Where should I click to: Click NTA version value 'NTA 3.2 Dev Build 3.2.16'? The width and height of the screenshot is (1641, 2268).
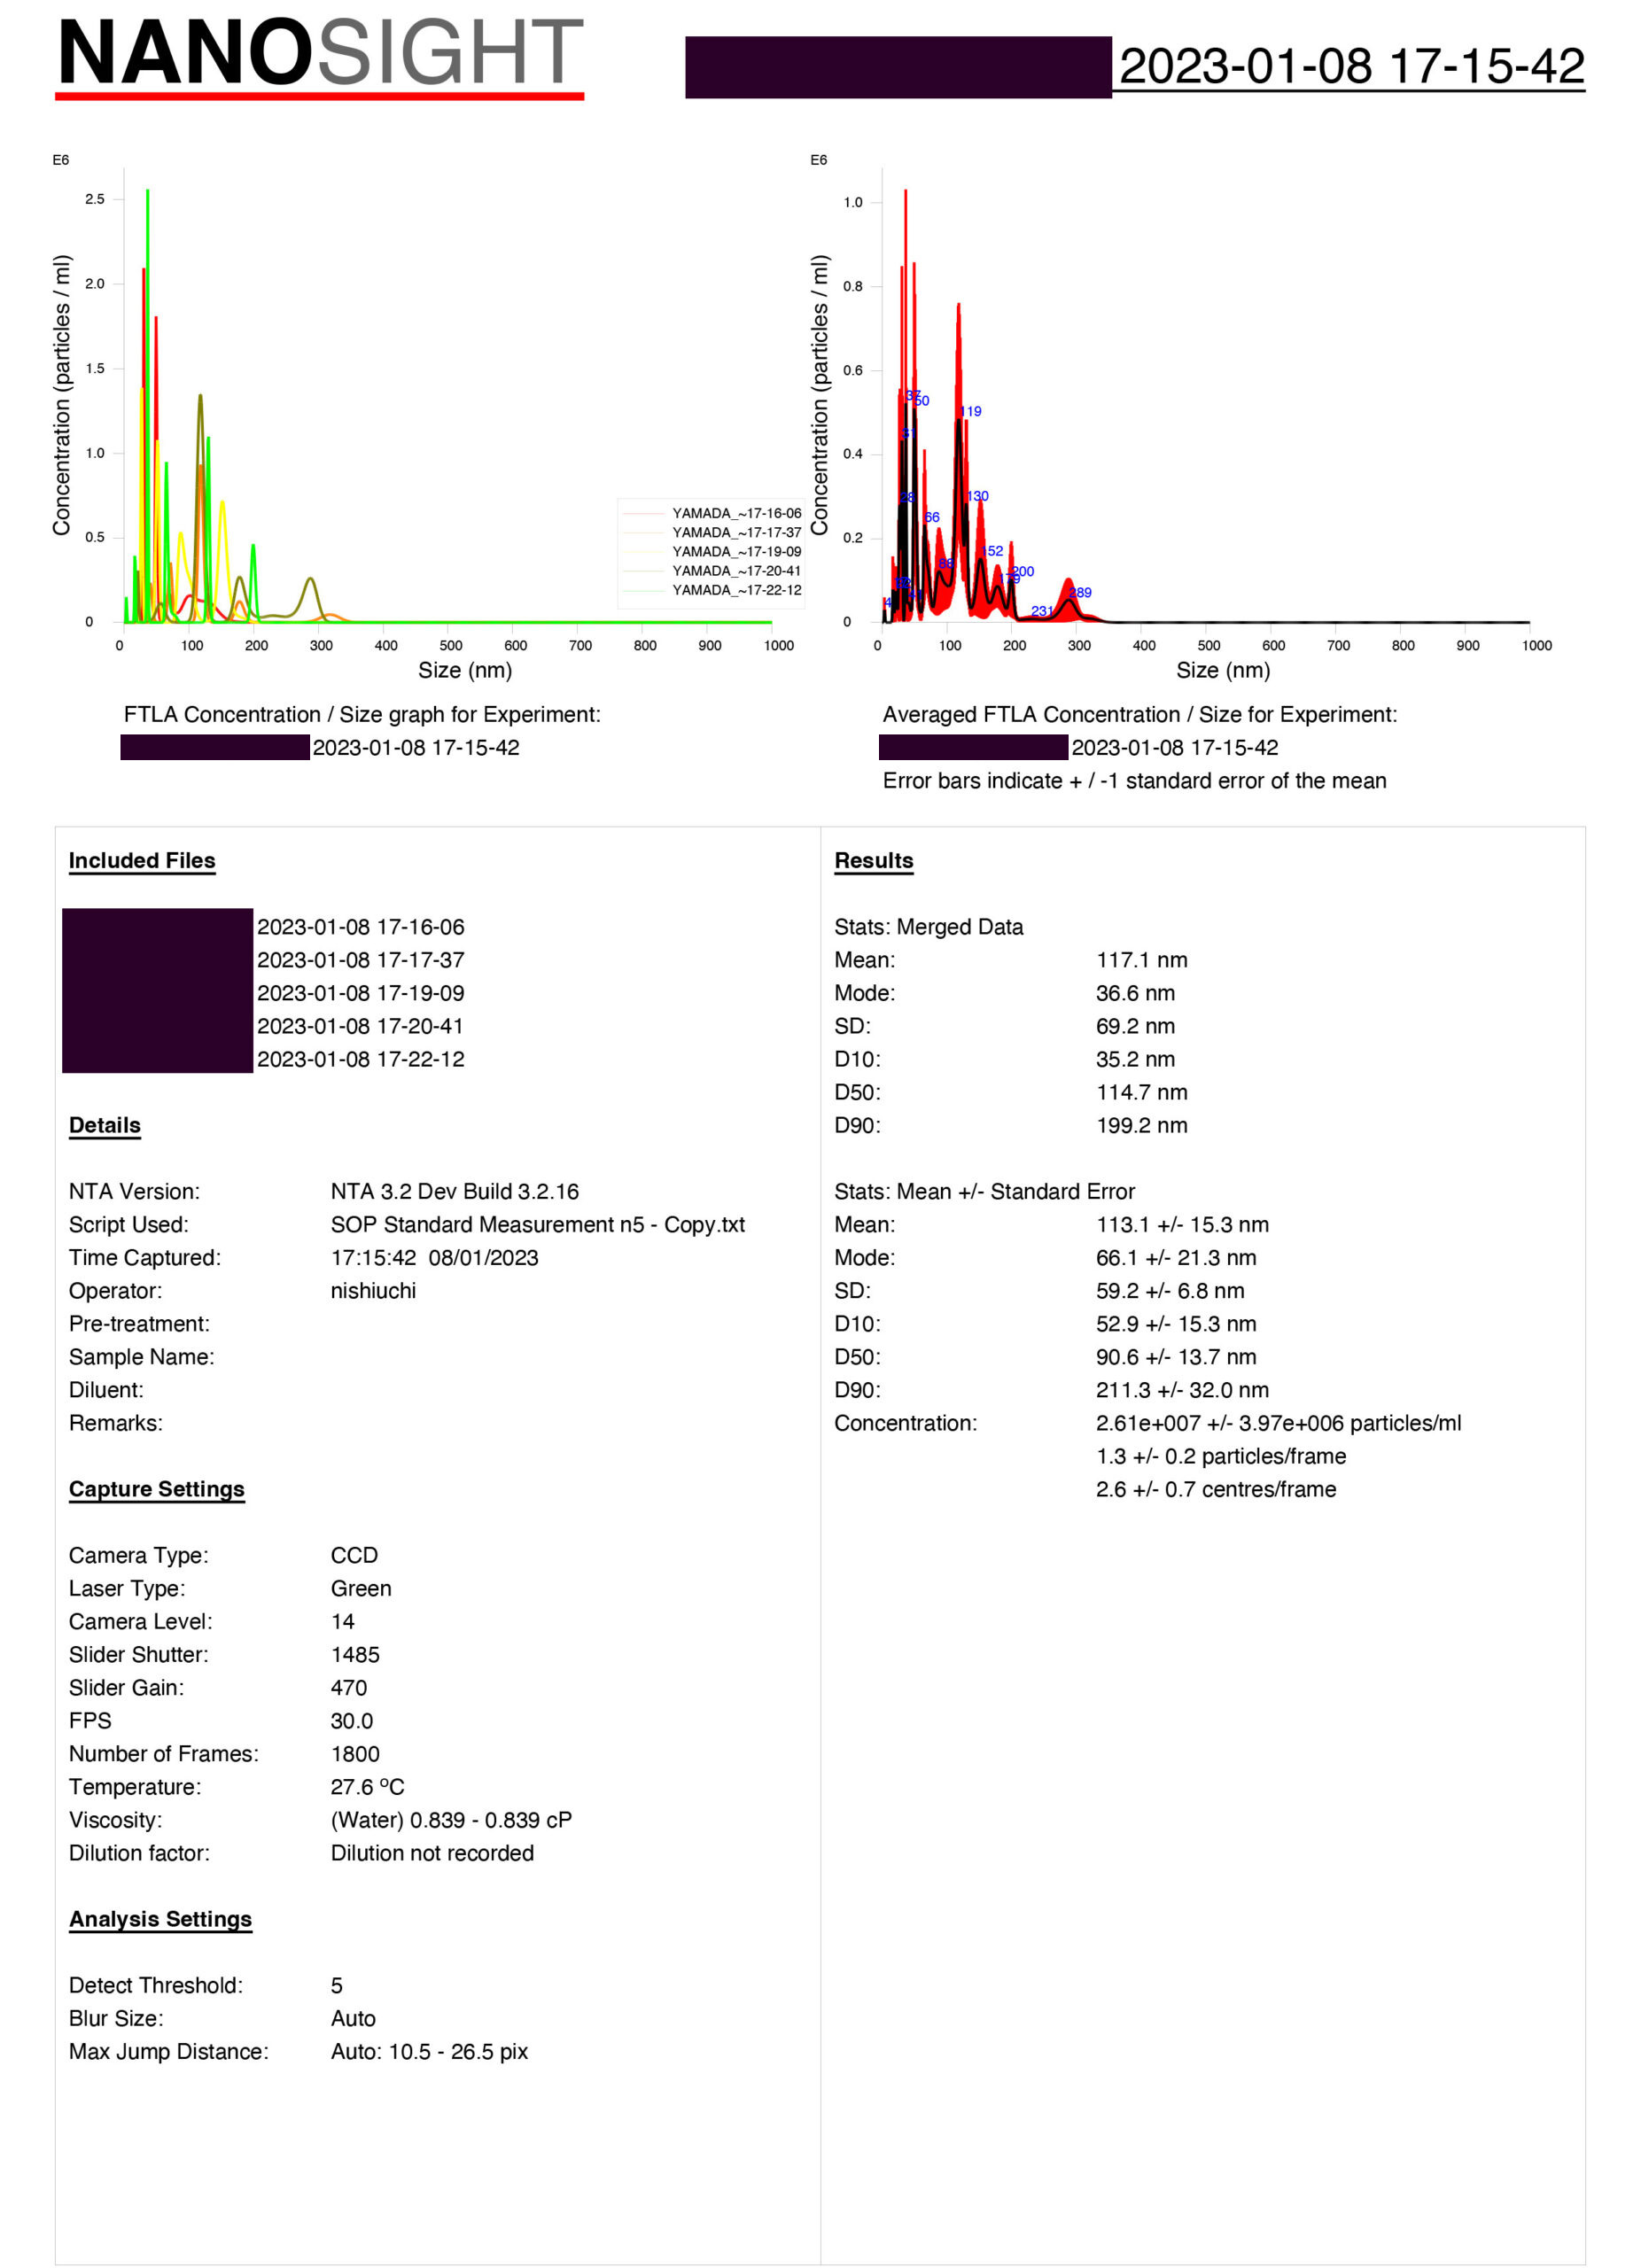(x=455, y=1191)
